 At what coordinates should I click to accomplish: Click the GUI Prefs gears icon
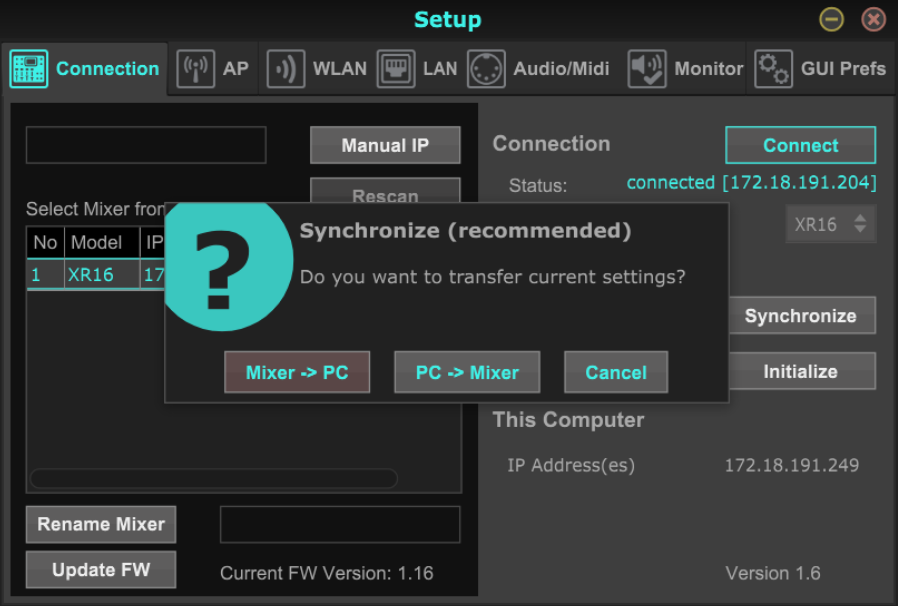click(773, 69)
